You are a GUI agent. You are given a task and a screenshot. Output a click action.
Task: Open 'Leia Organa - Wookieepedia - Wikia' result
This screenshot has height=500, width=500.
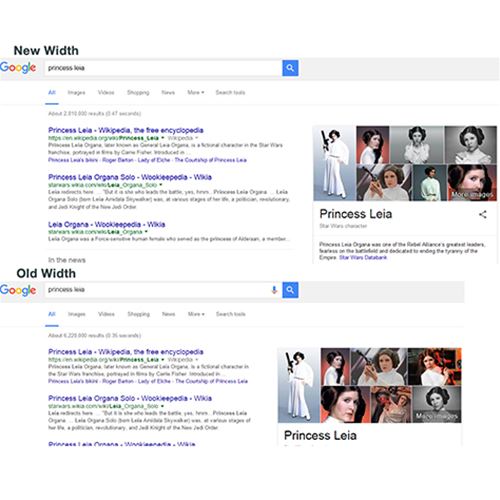(107, 224)
